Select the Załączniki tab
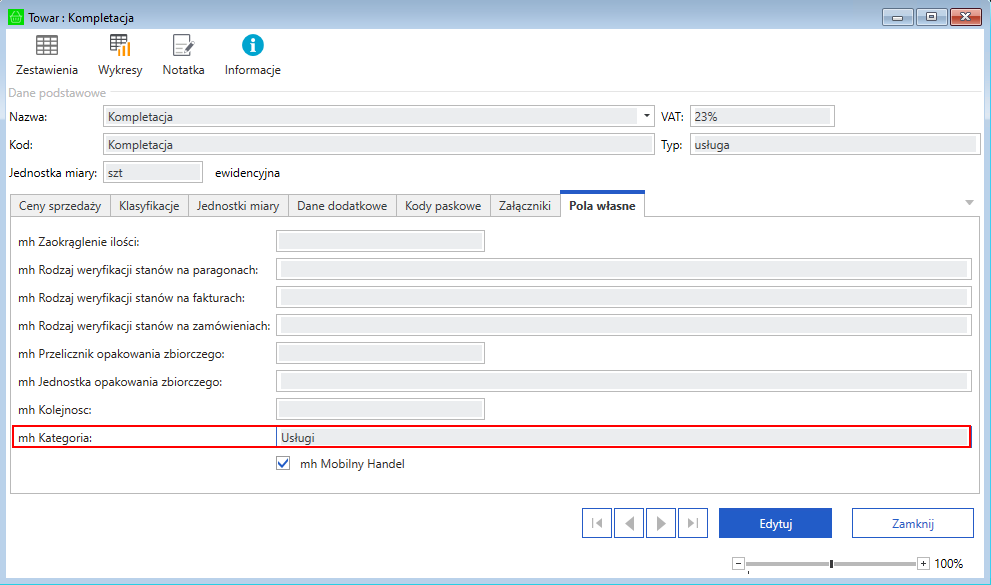This screenshot has height=585, width=991. tap(525, 206)
